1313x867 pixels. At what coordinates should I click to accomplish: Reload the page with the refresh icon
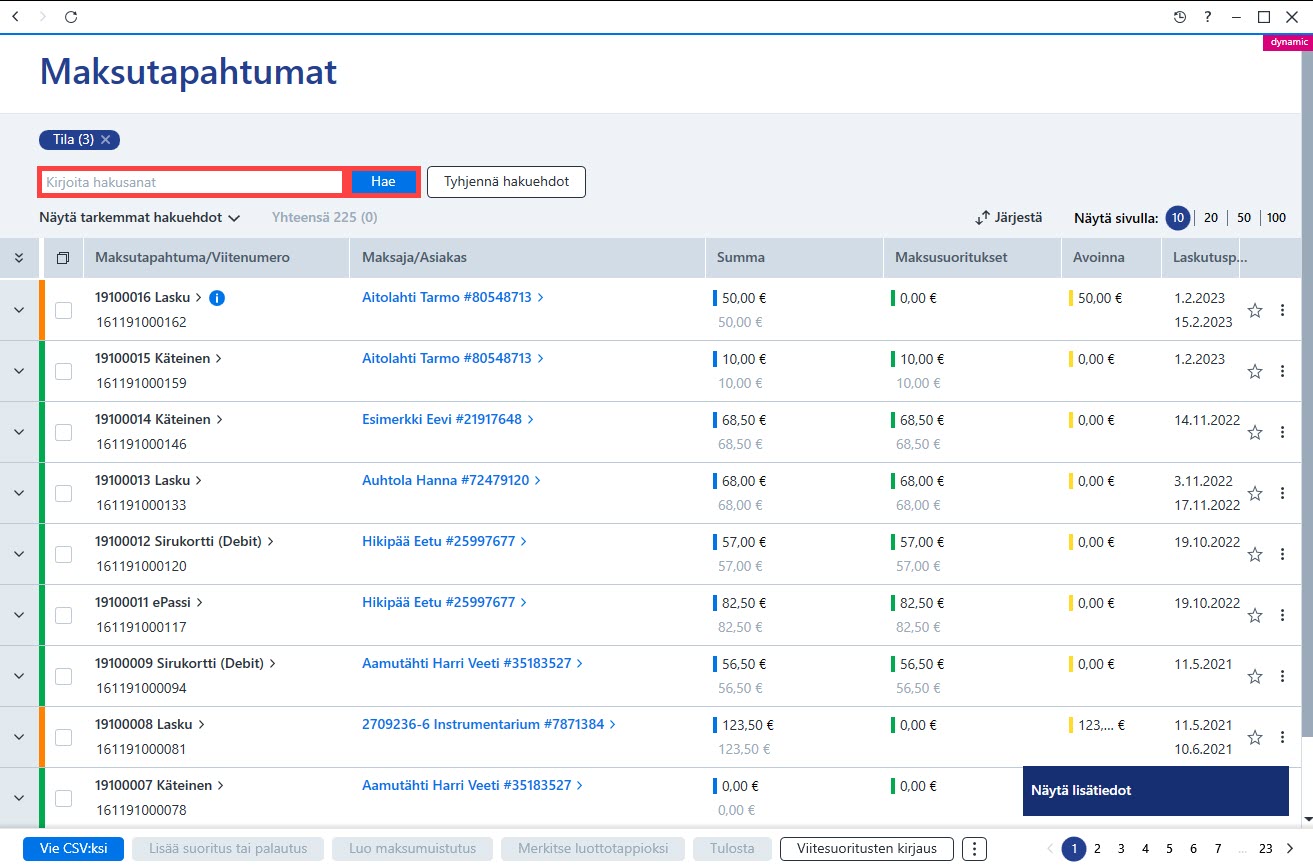[70, 17]
